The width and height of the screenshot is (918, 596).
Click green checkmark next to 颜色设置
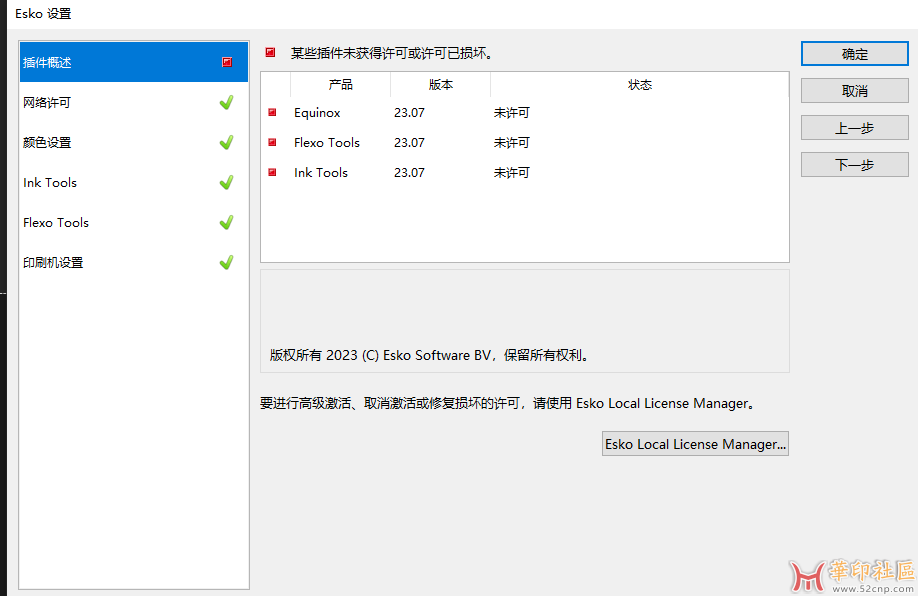pos(226,142)
